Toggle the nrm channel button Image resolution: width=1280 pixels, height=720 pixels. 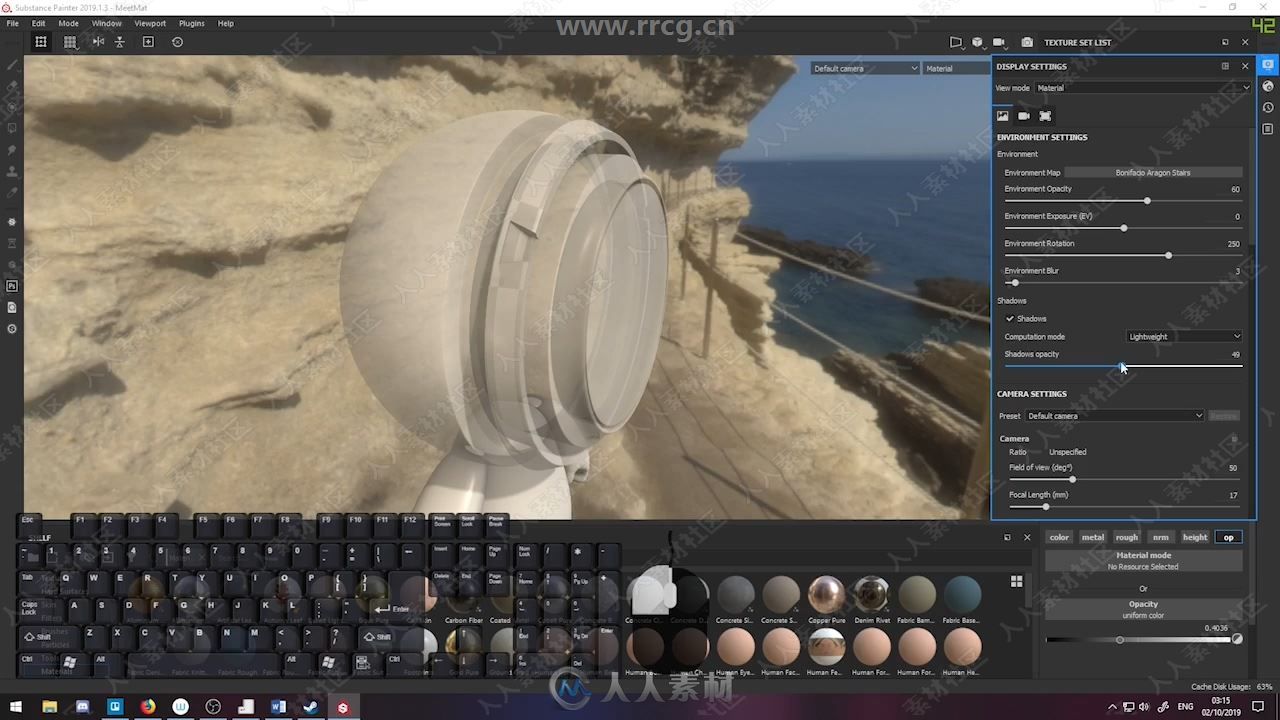tap(1161, 537)
